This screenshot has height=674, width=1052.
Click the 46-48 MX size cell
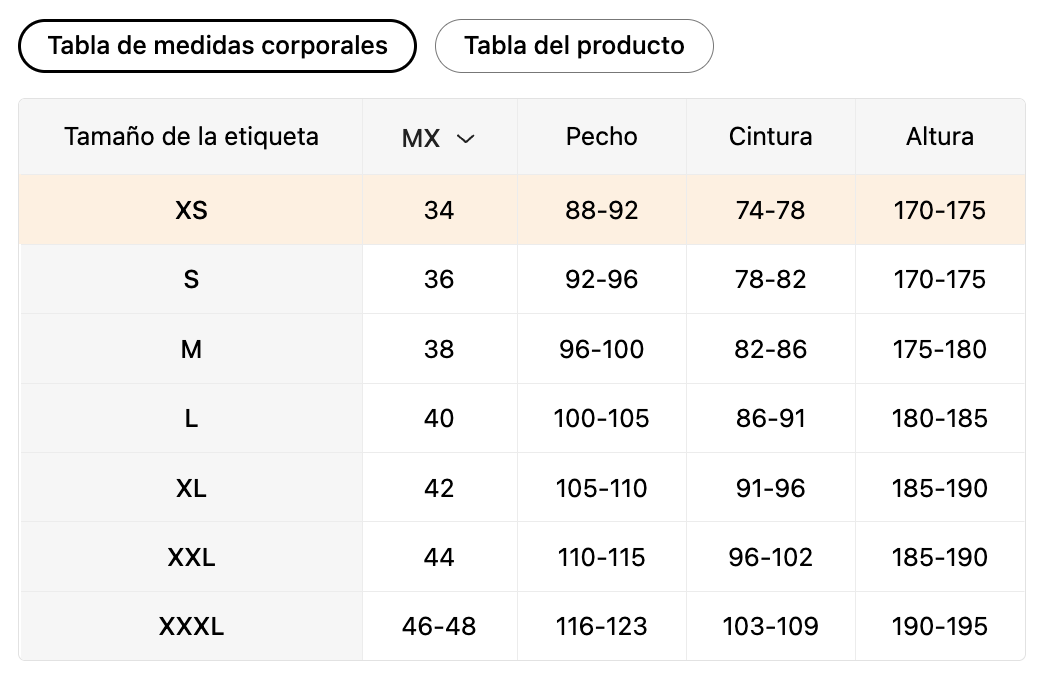coord(439,626)
